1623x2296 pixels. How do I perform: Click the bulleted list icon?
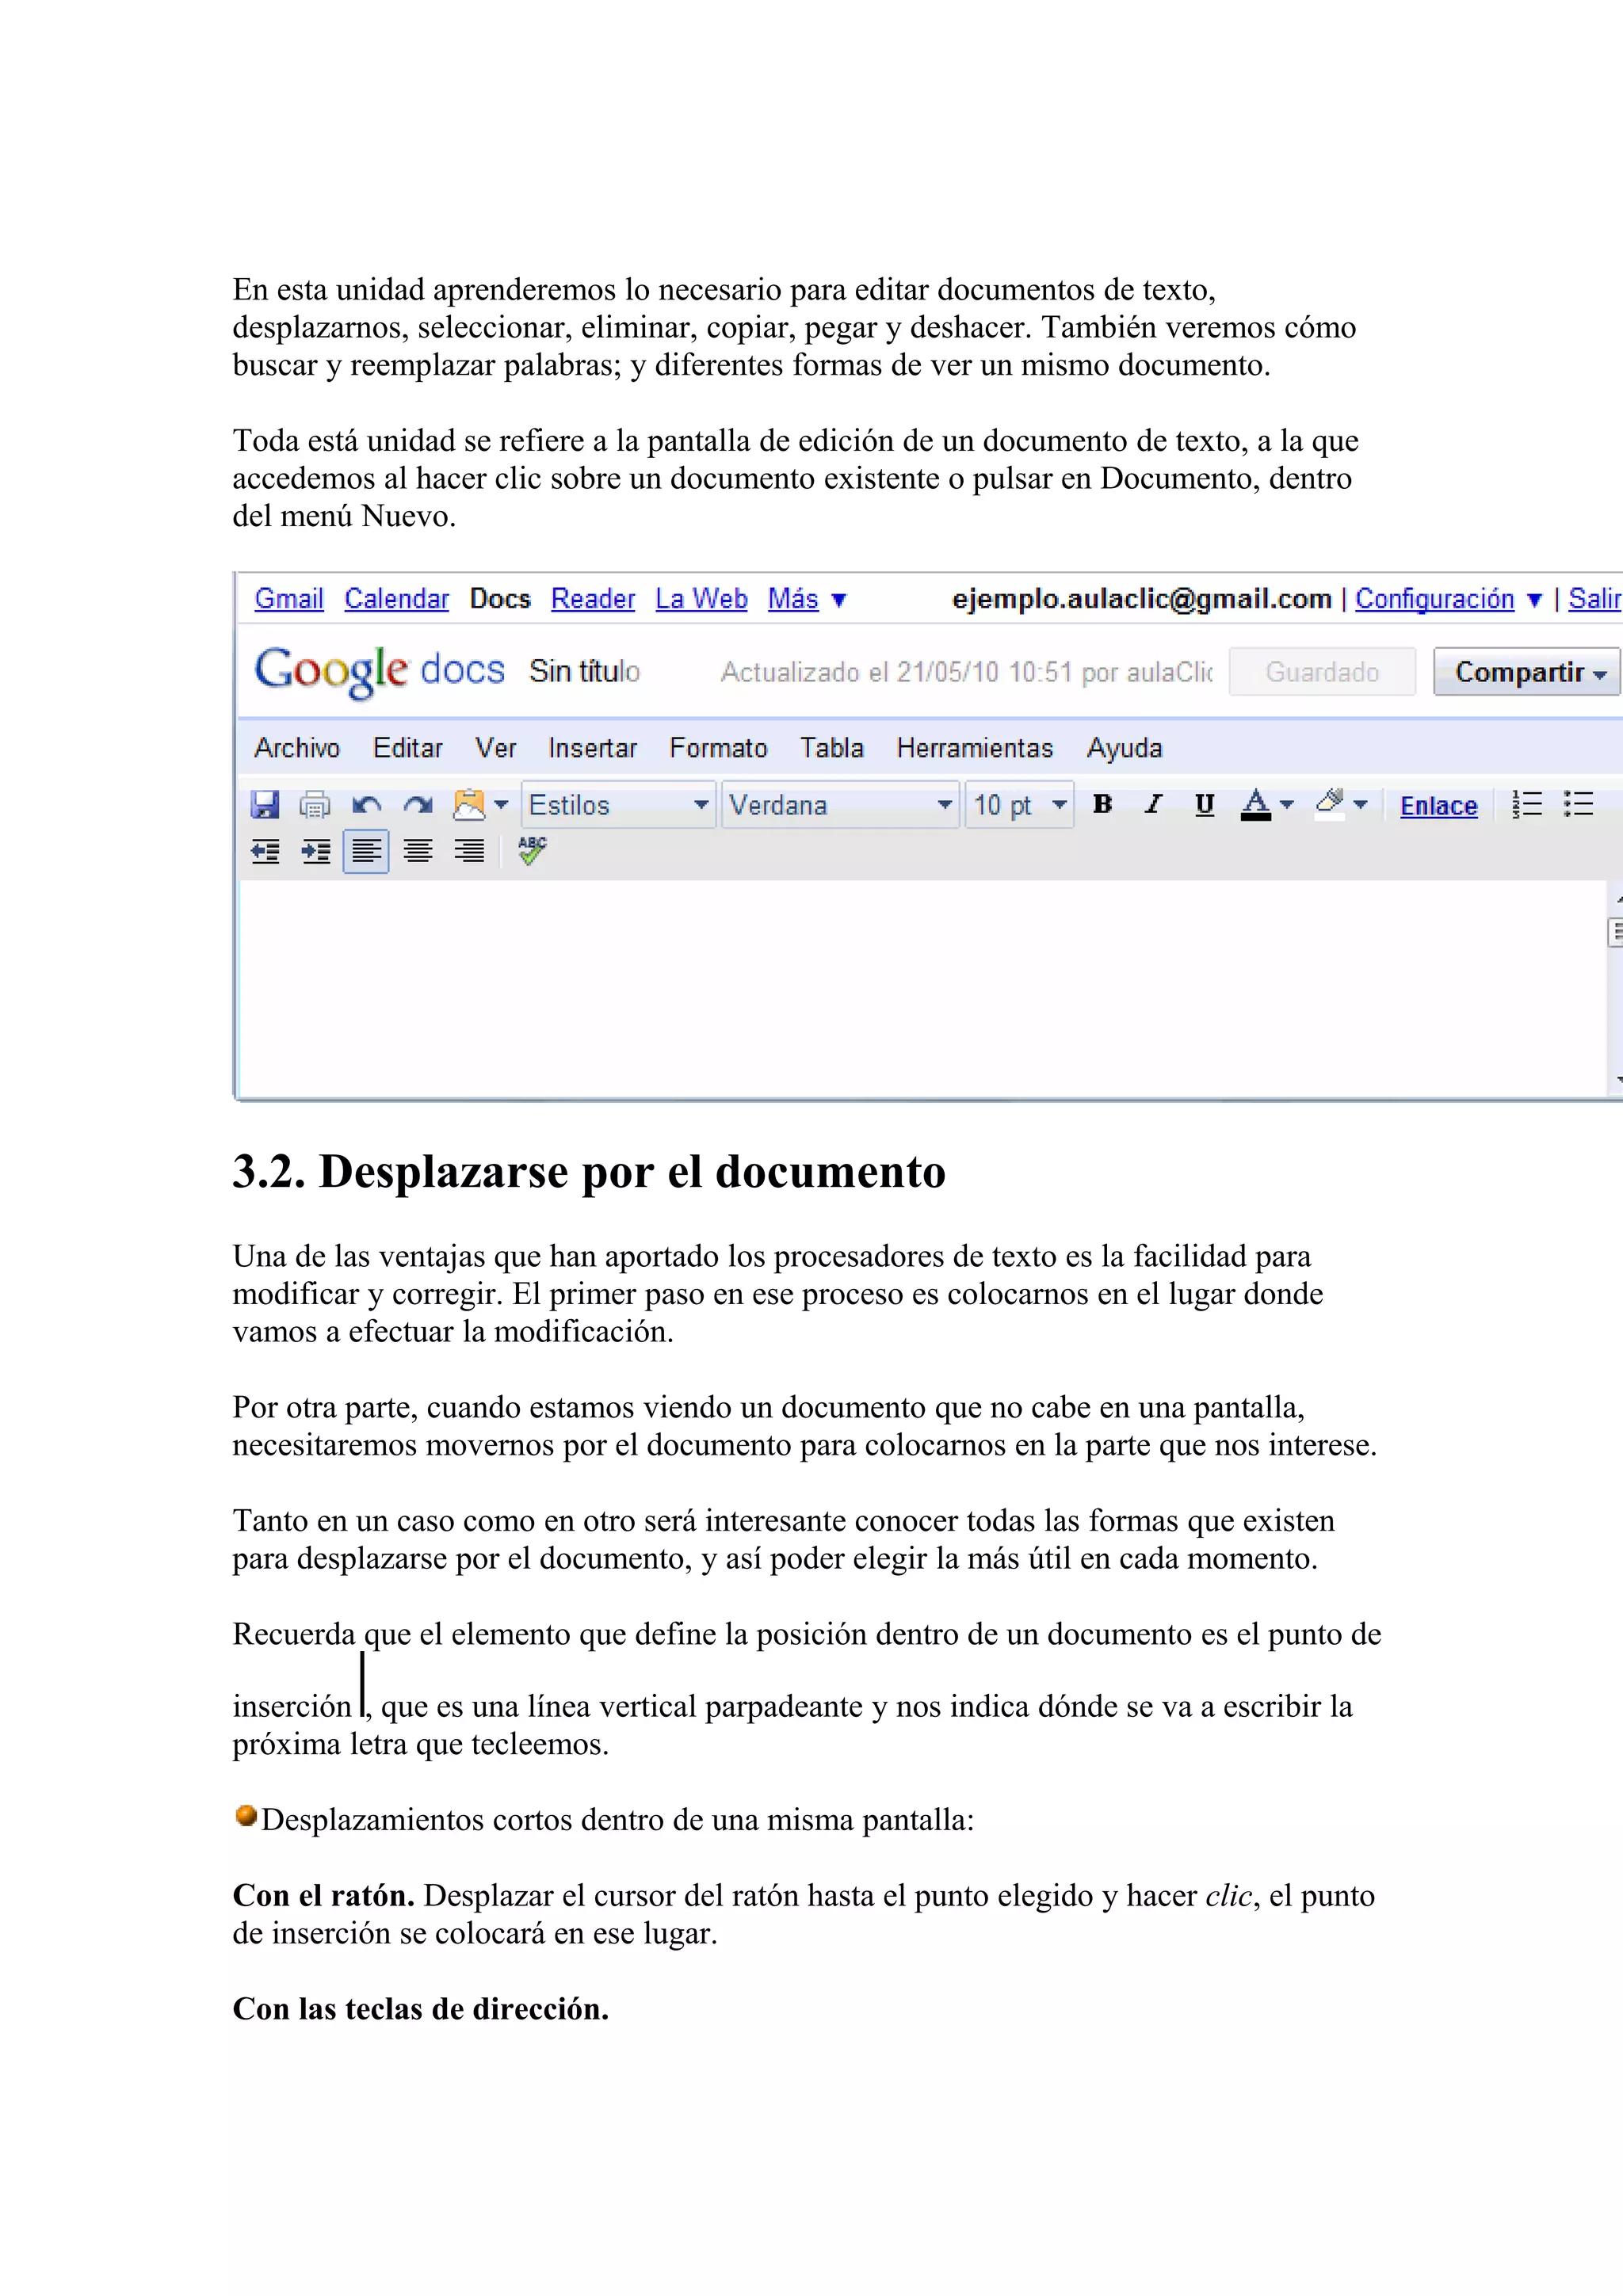tap(1579, 804)
